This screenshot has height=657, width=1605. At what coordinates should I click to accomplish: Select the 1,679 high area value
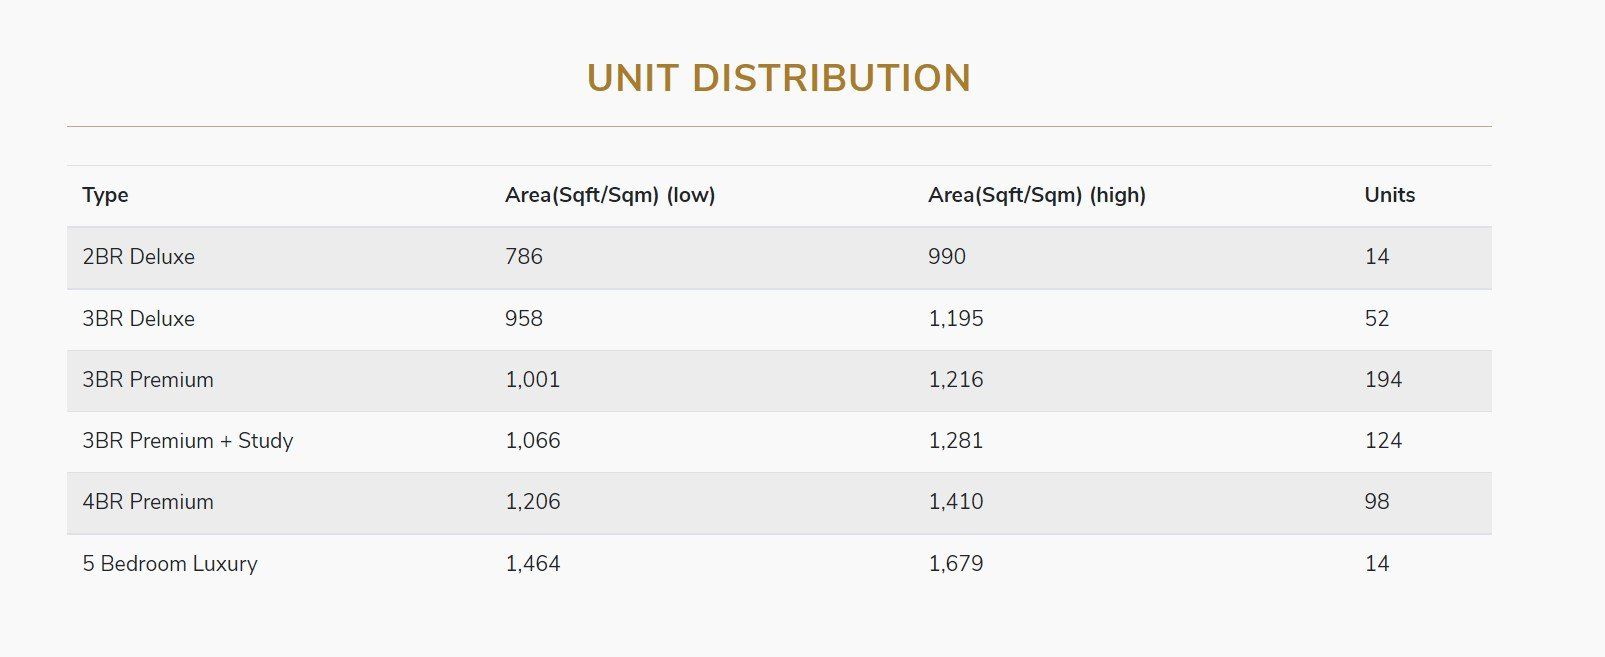955,564
